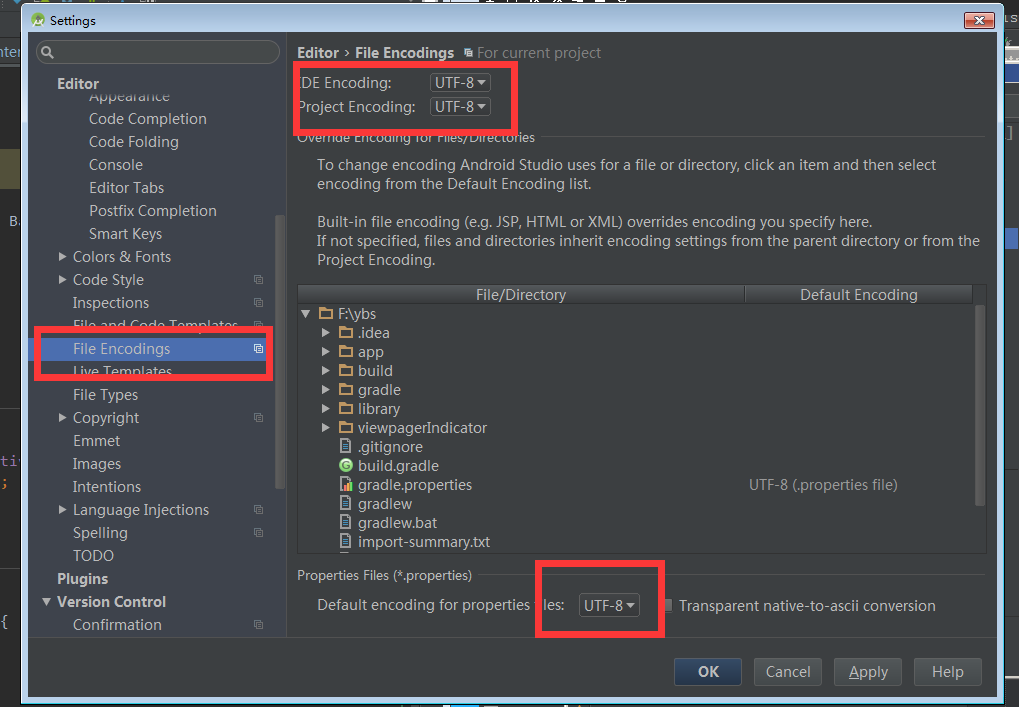Open the TODO settings page
The image size is (1019, 707).
coord(93,556)
